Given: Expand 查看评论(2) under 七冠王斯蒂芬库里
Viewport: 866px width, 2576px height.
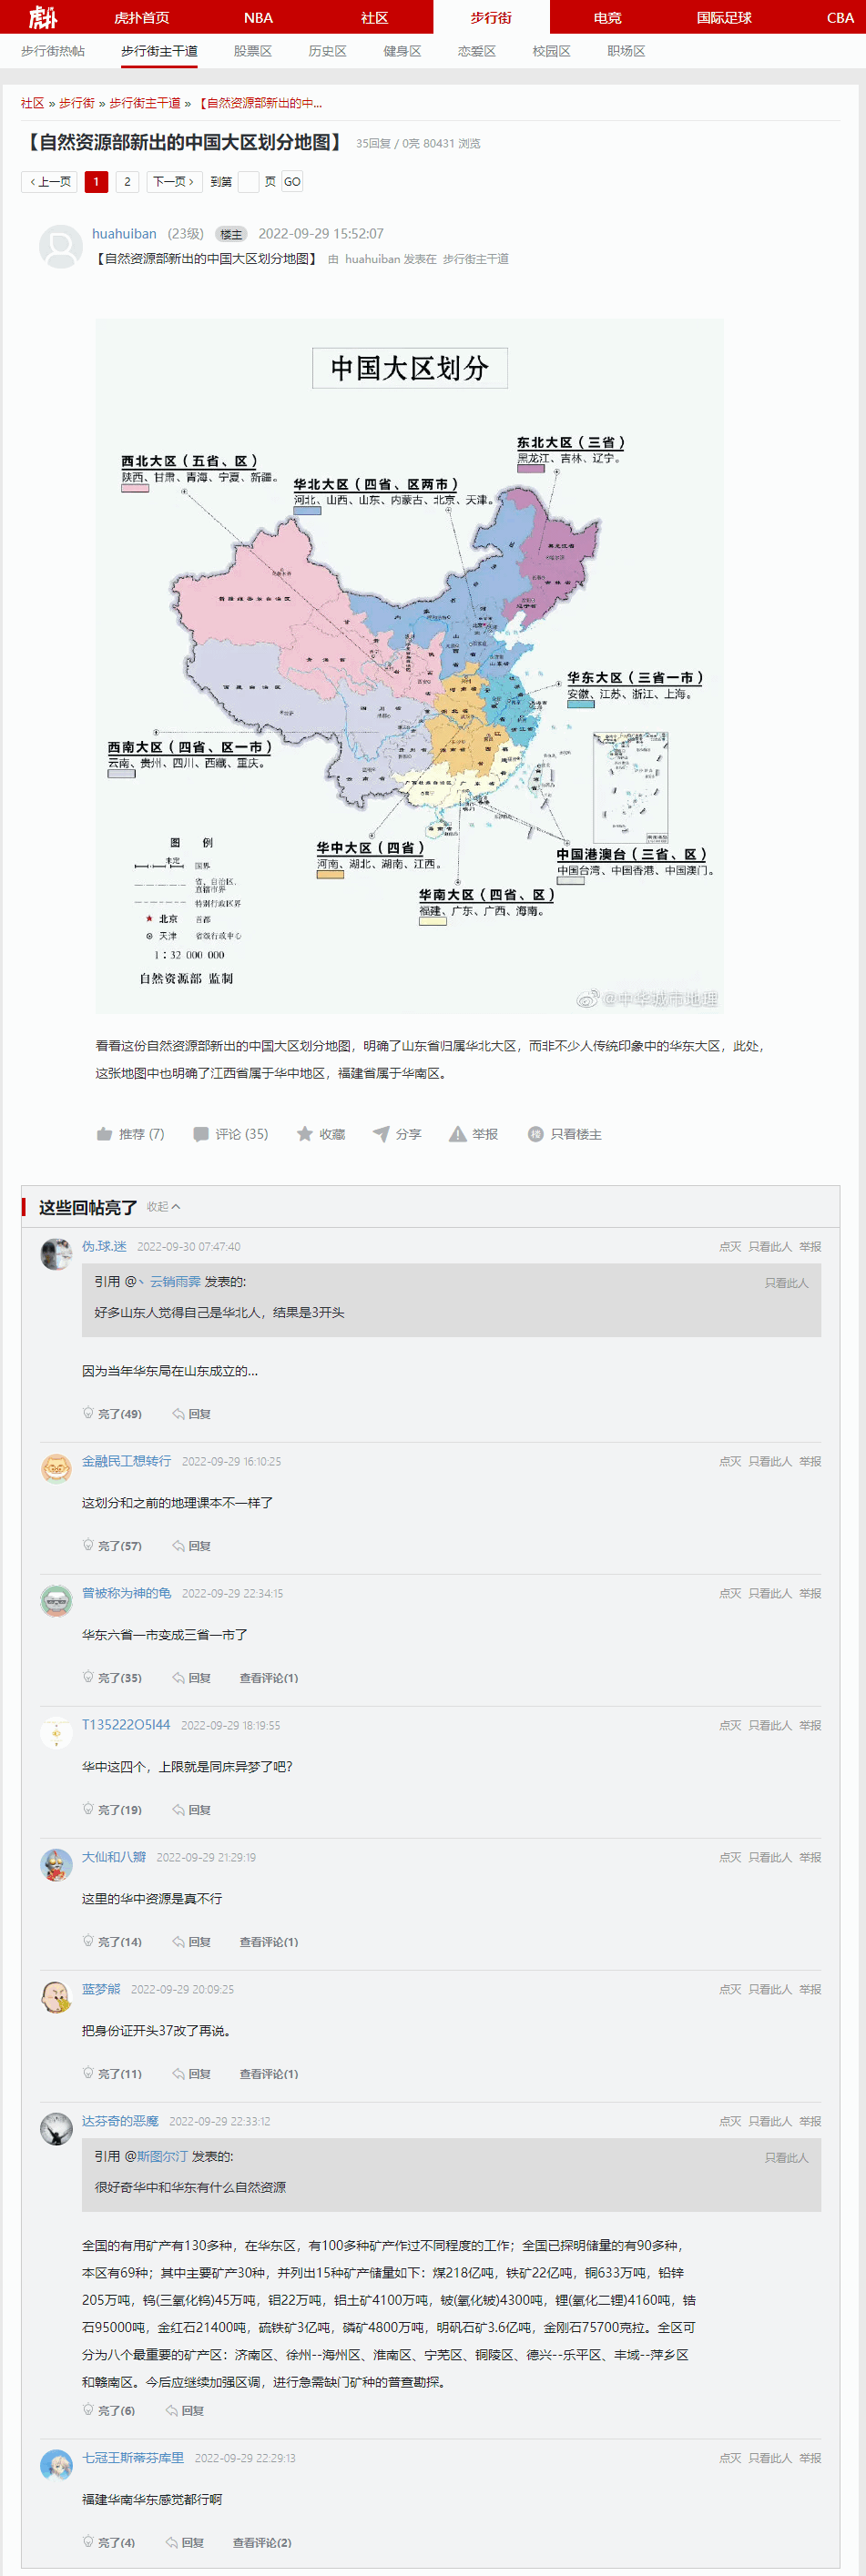Looking at the screenshot, I should [262, 2543].
